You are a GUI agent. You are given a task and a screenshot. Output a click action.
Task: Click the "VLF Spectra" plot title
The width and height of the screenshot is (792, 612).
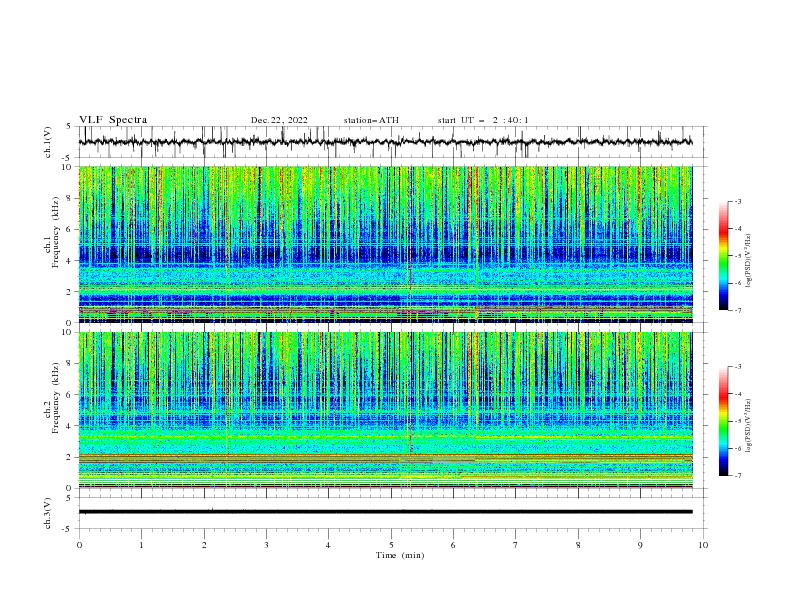tap(113, 120)
